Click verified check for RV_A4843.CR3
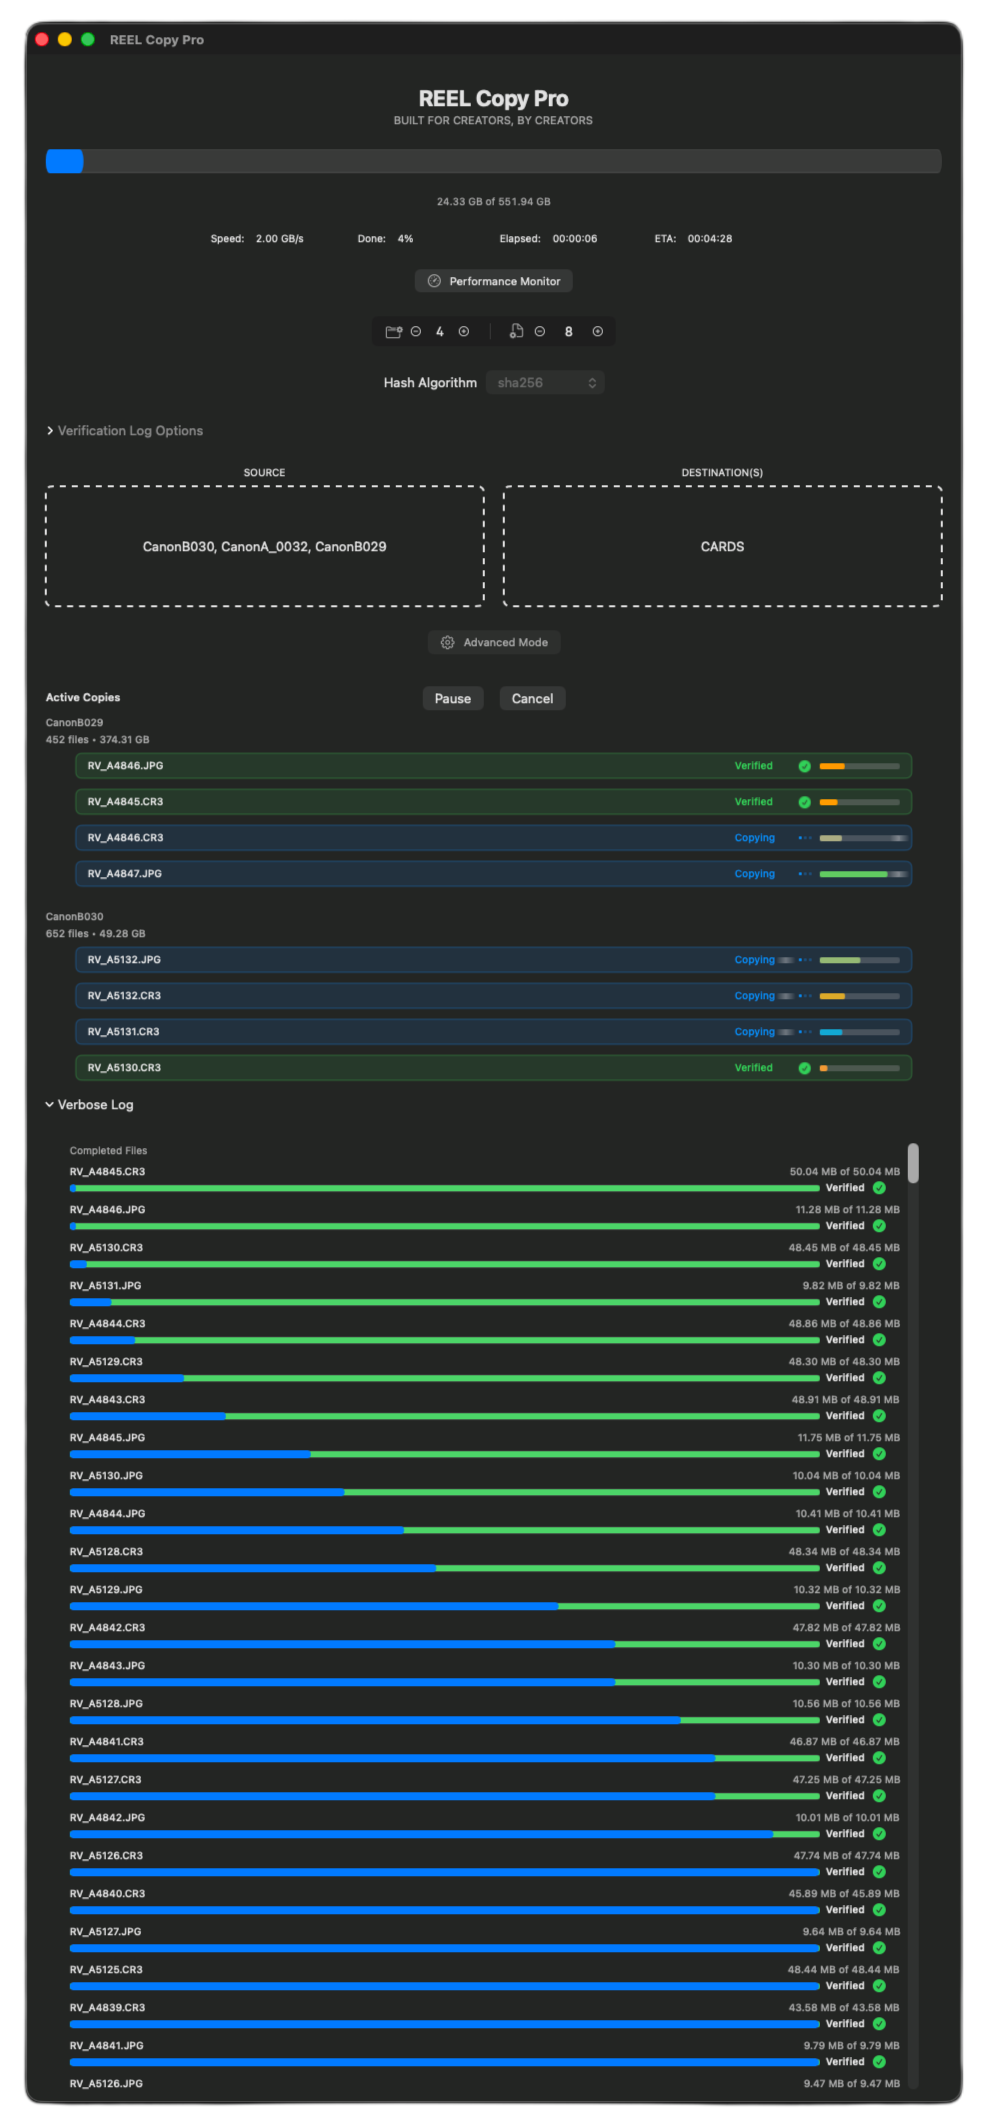 [x=879, y=1416]
